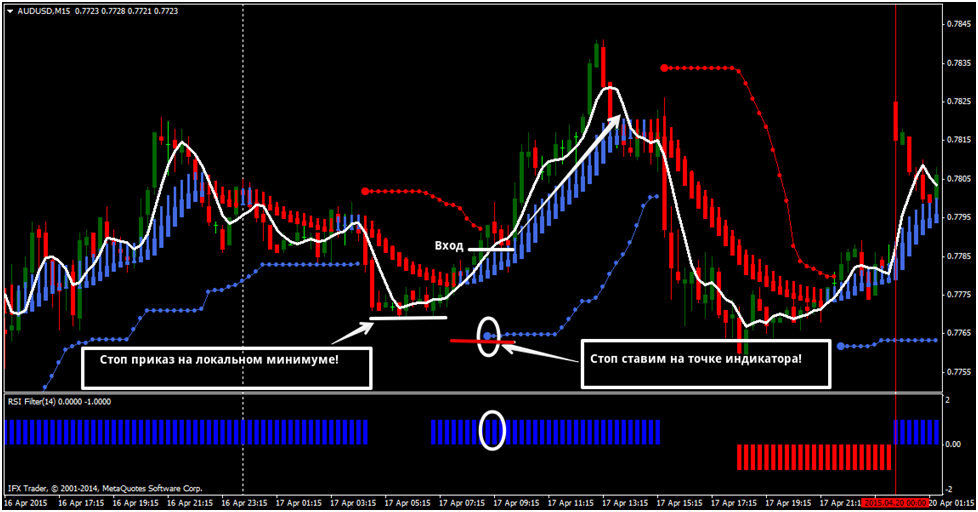Click the 17 Apr 07:15 time label
Image resolution: width=978 pixels, height=512 pixels.
tap(462, 502)
